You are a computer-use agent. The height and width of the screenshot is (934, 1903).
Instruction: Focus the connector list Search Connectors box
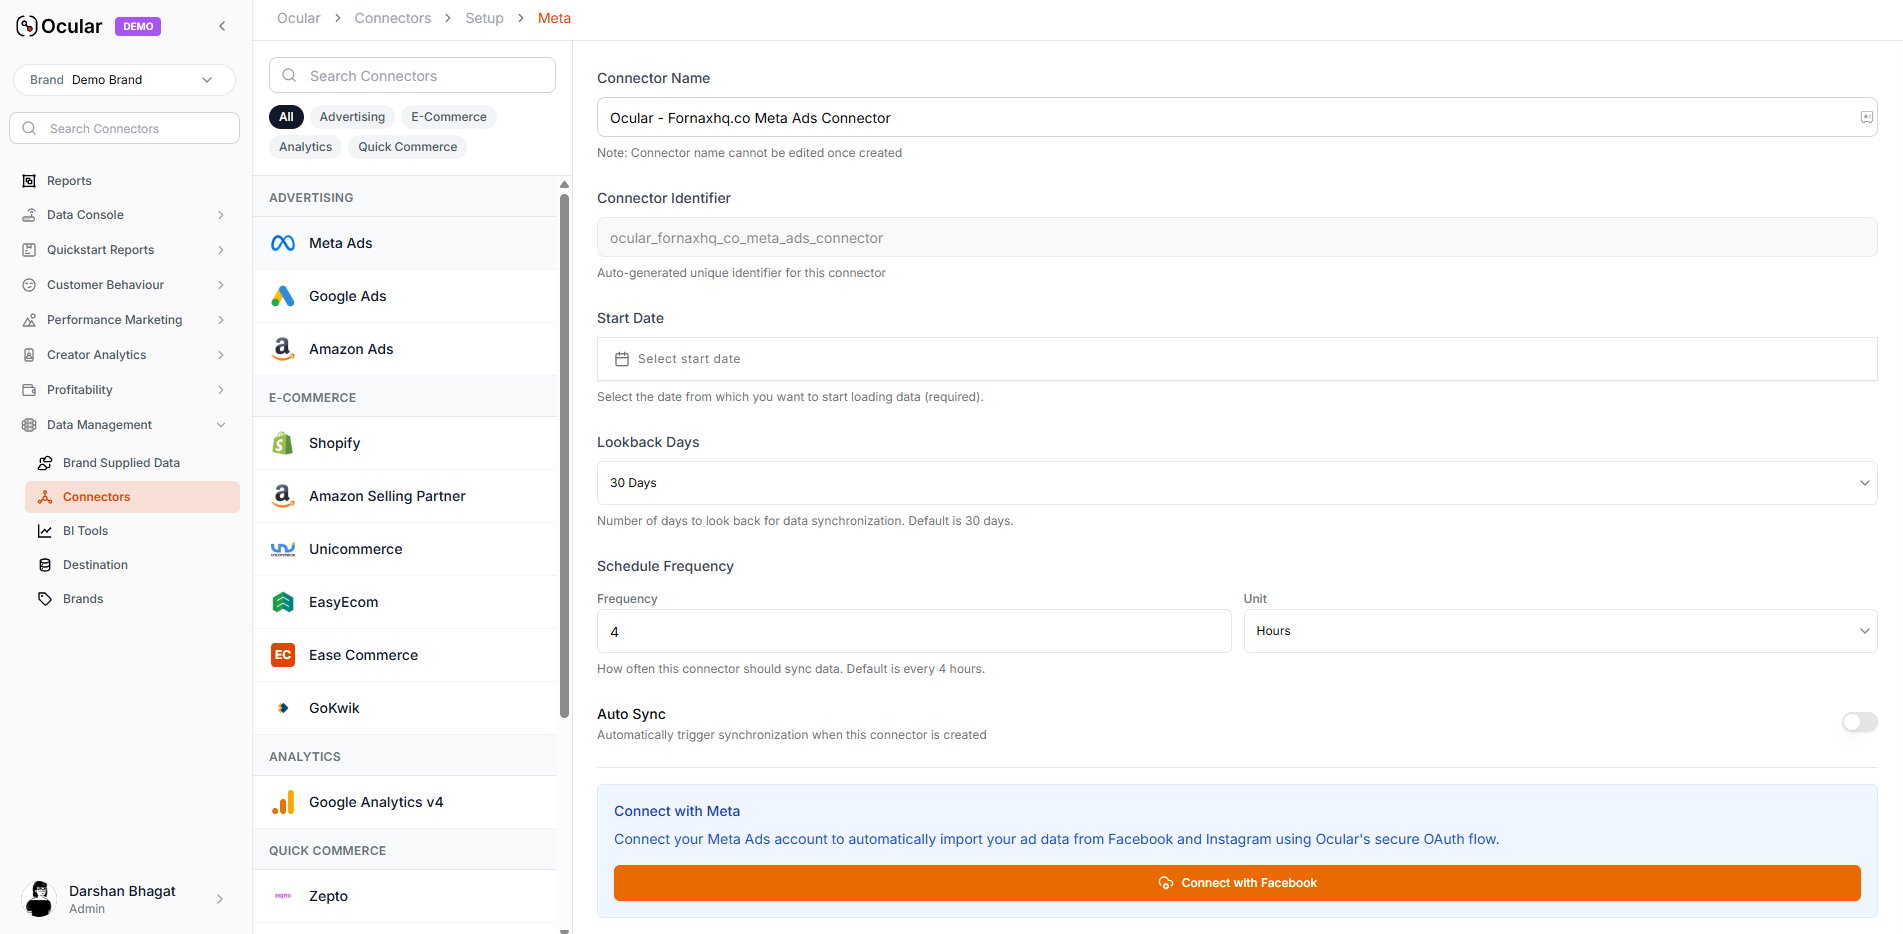click(412, 75)
